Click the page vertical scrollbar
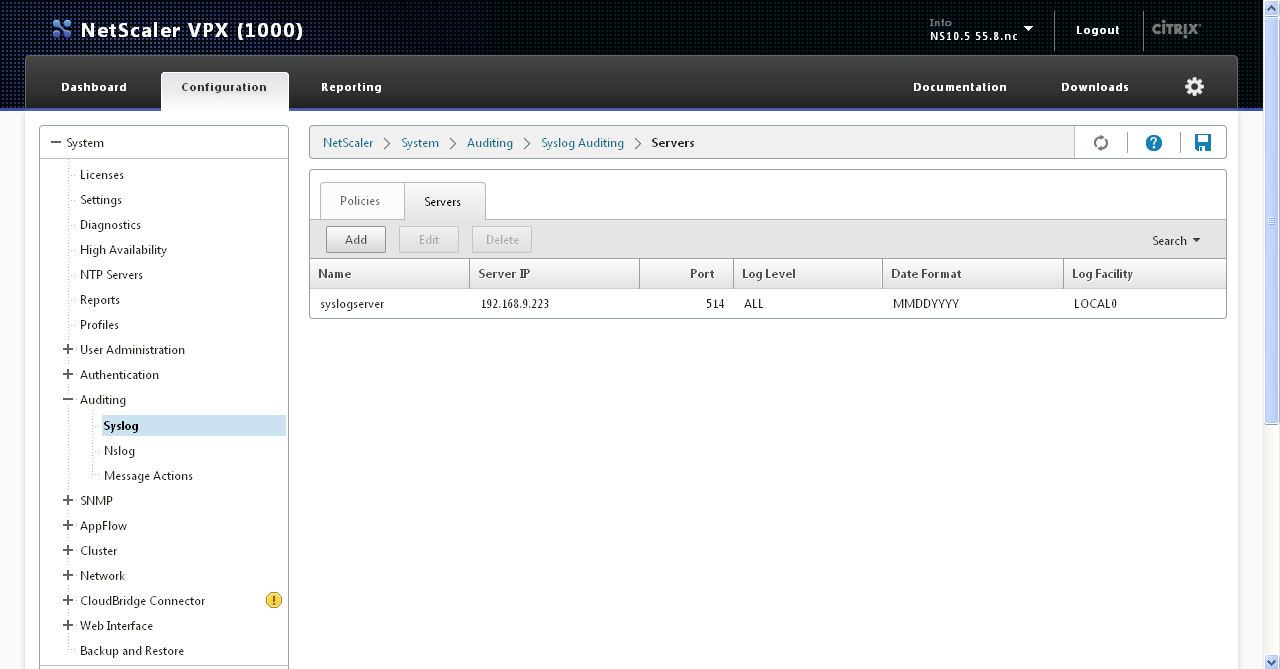This screenshot has width=1280, height=669. [x=1272, y=220]
